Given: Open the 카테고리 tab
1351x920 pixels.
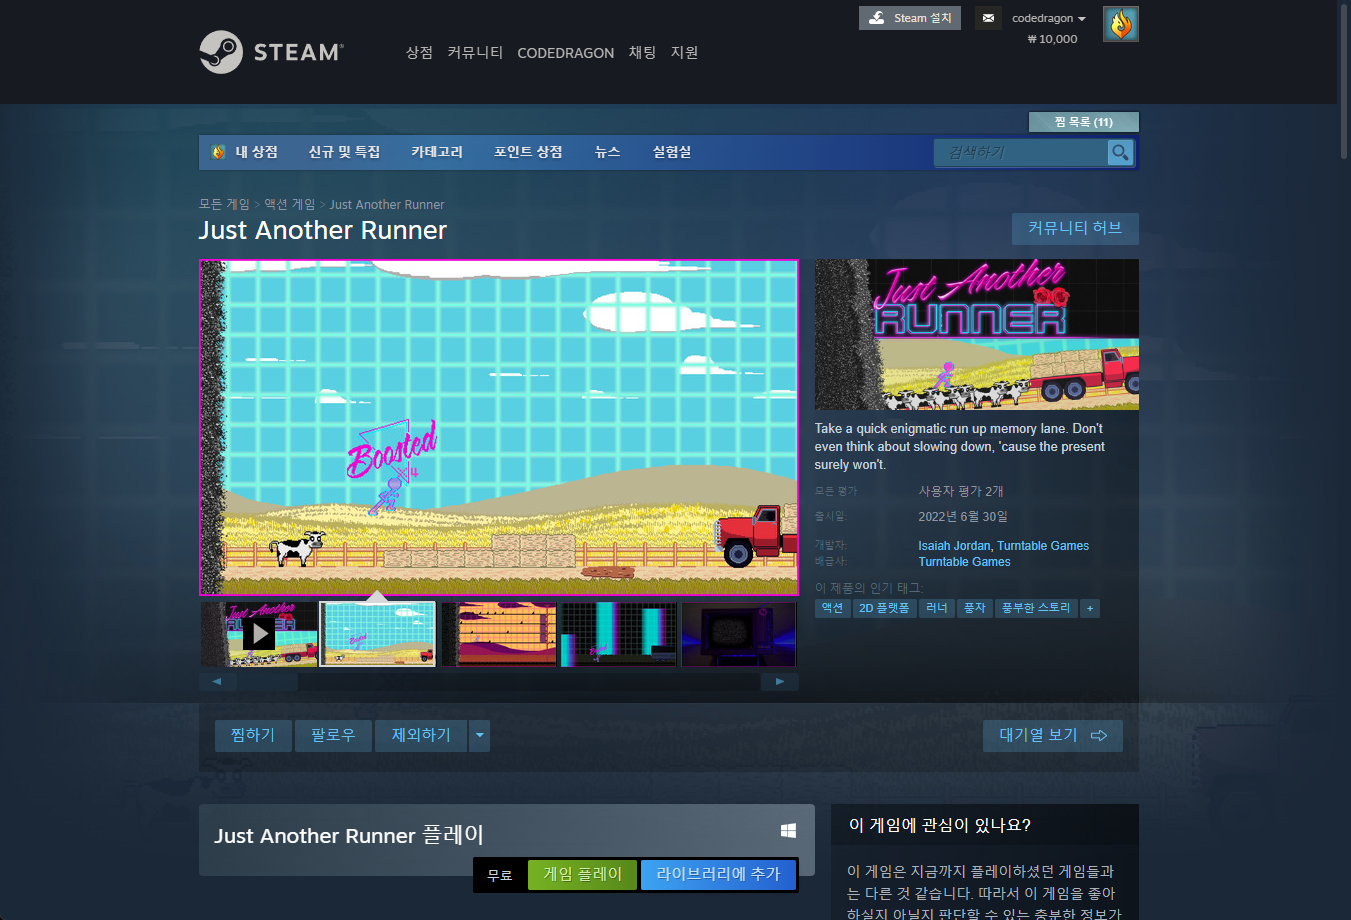Looking at the screenshot, I should [x=437, y=152].
